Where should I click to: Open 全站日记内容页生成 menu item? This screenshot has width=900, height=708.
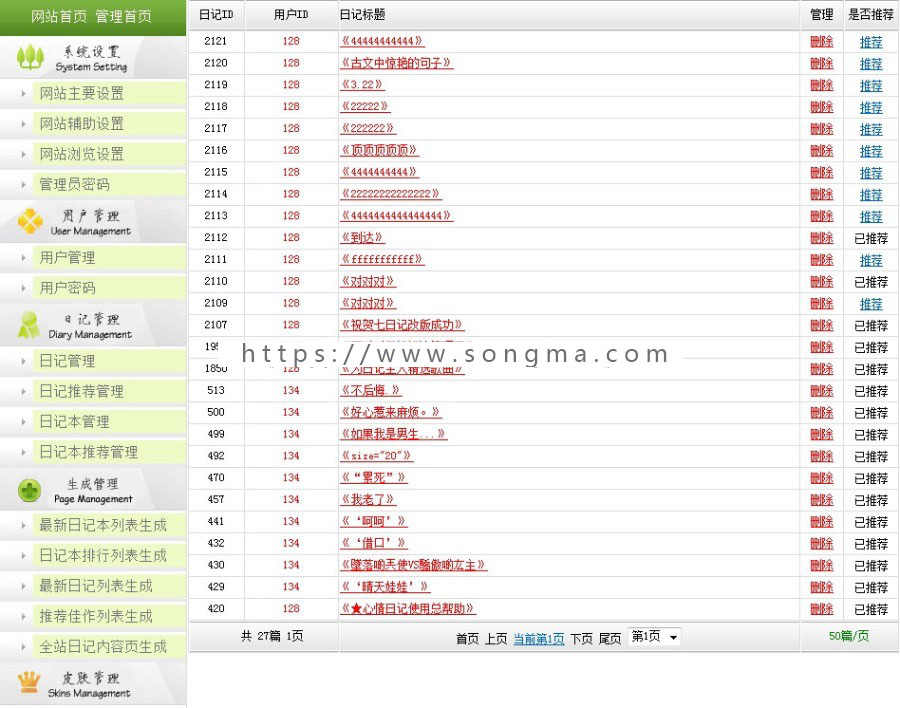(103, 647)
